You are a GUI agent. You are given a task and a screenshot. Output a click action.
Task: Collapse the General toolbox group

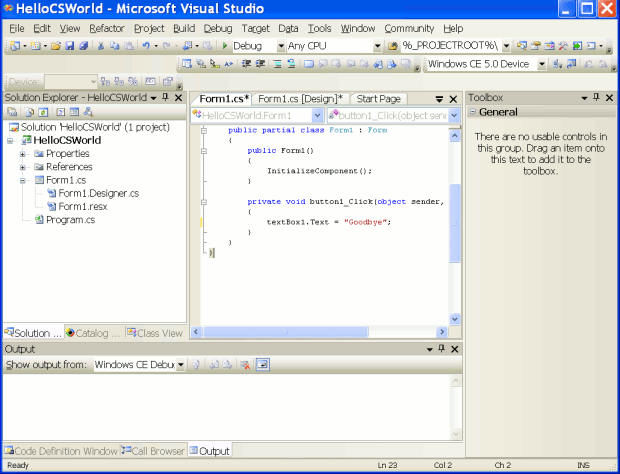tap(472, 113)
